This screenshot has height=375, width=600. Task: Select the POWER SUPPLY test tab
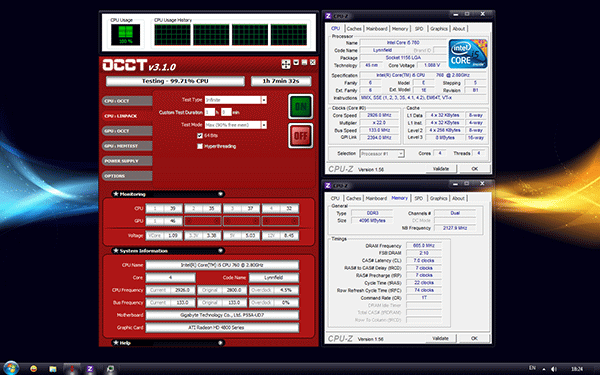(127, 161)
